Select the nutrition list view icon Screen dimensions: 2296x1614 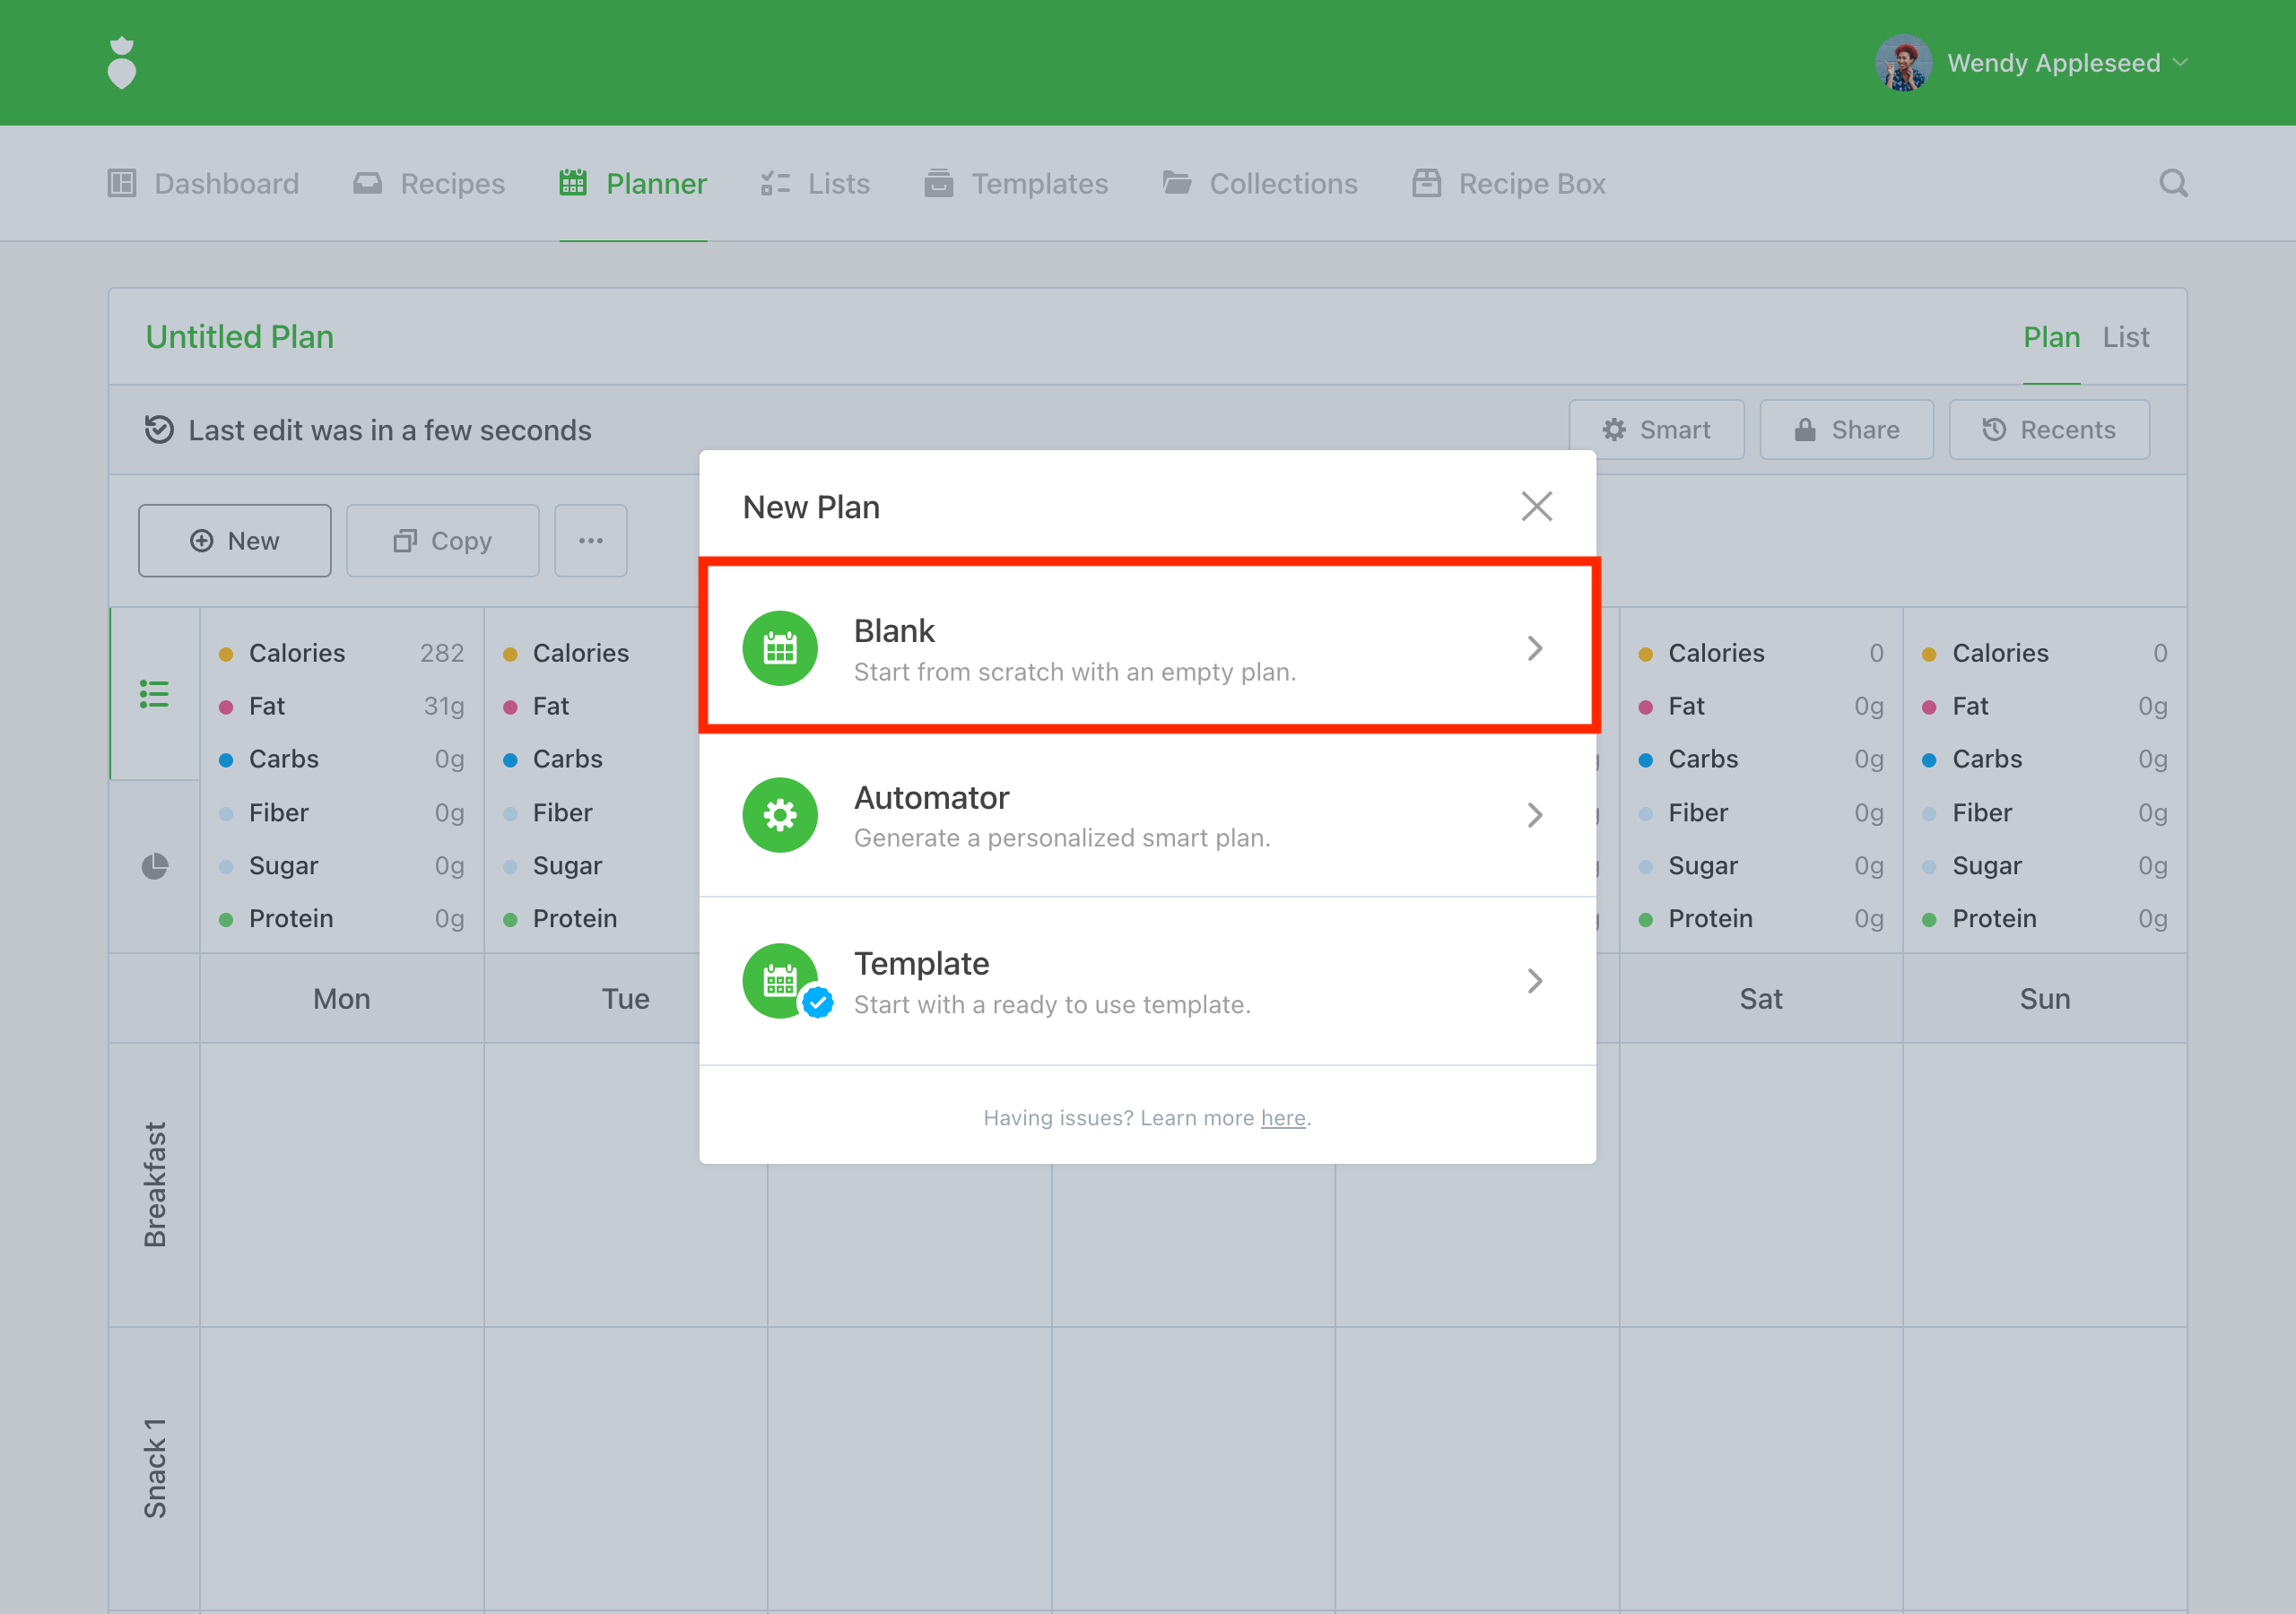point(154,694)
